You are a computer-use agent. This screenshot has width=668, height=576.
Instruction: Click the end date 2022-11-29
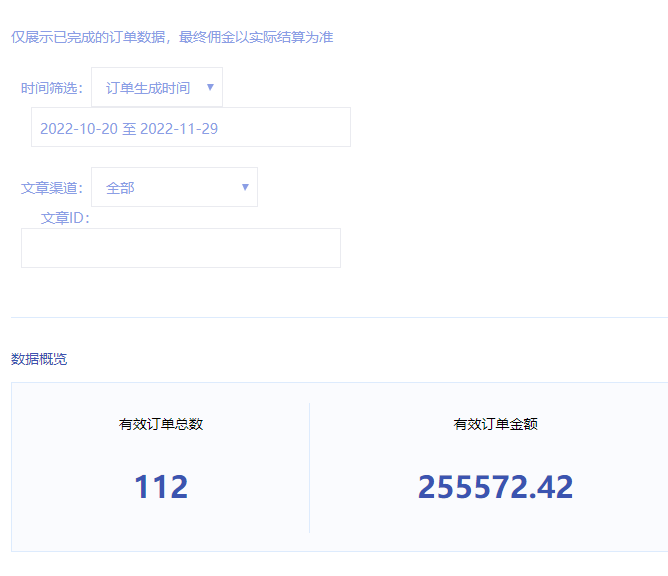tap(179, 129)
